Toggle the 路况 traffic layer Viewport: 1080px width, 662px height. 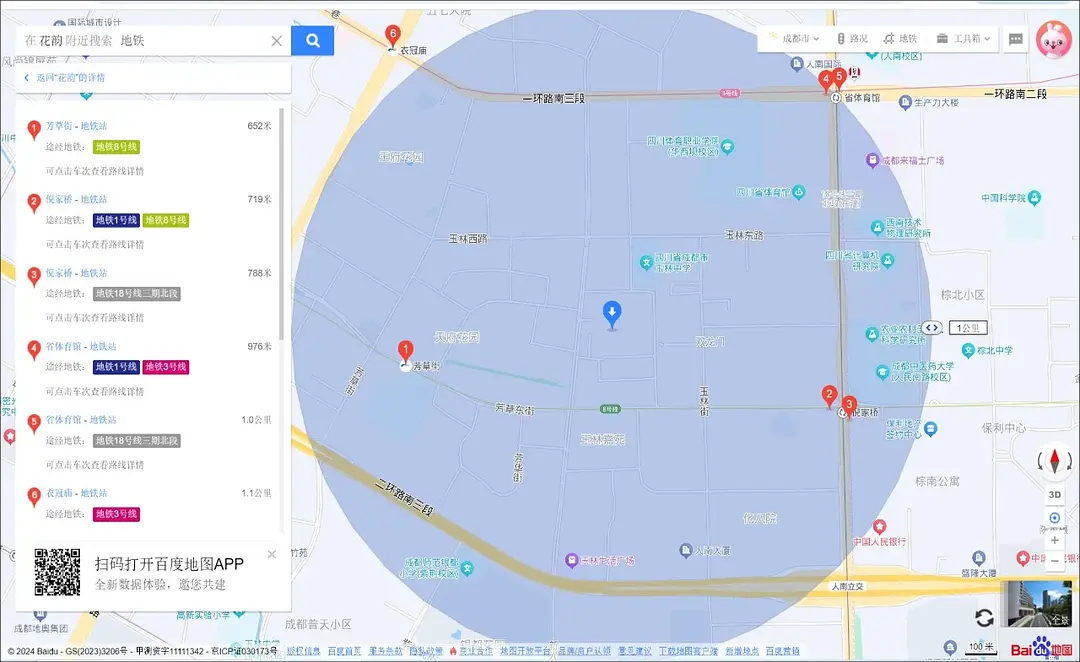(852, 39)
